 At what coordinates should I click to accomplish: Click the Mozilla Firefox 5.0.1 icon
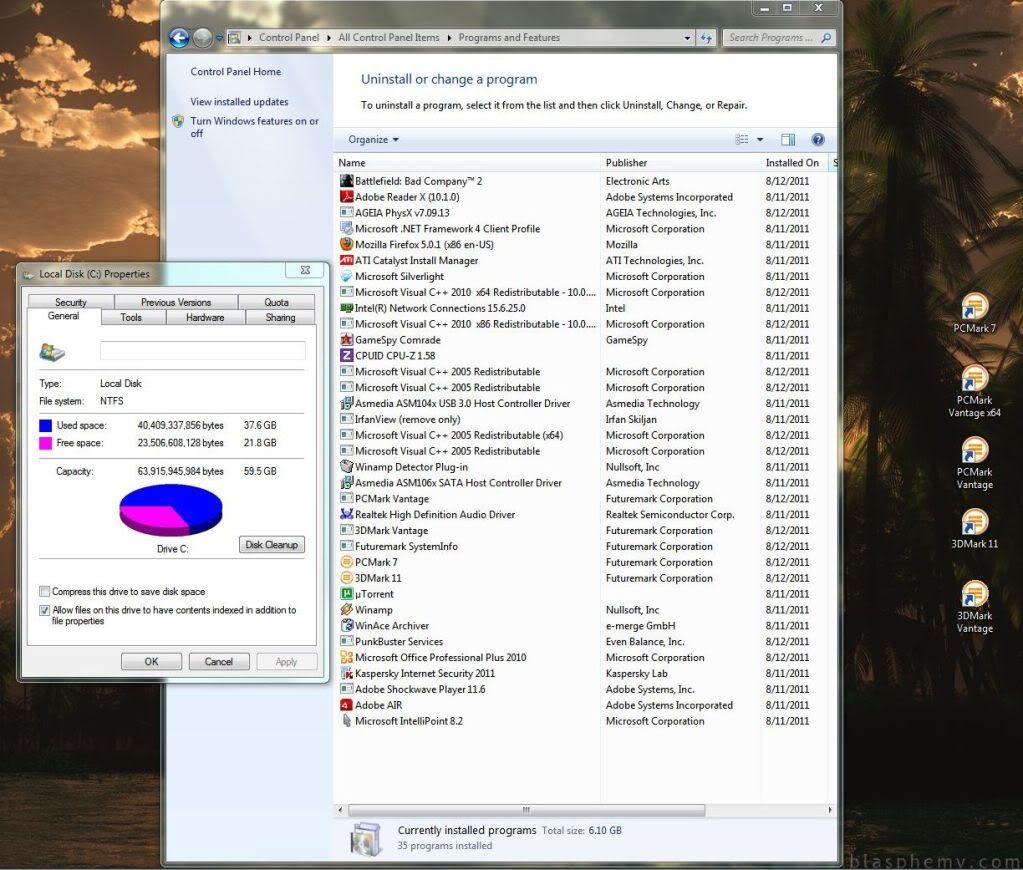(346, 244)
